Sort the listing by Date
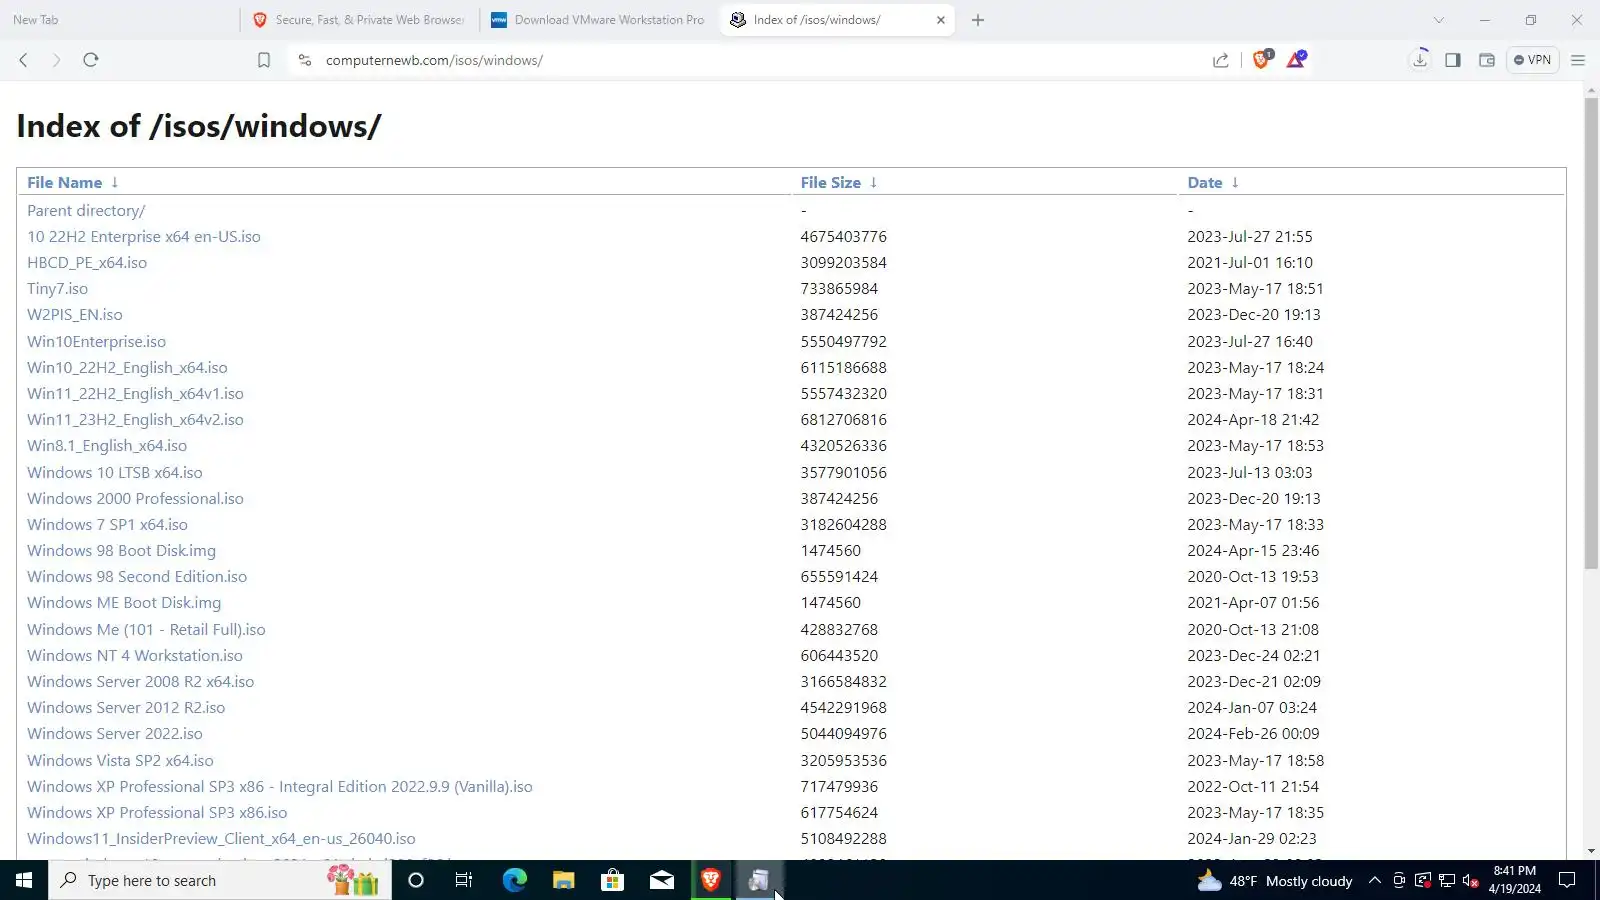Image resolution: width=1600 pixels, height=900 pixels. coord(1205,183)
